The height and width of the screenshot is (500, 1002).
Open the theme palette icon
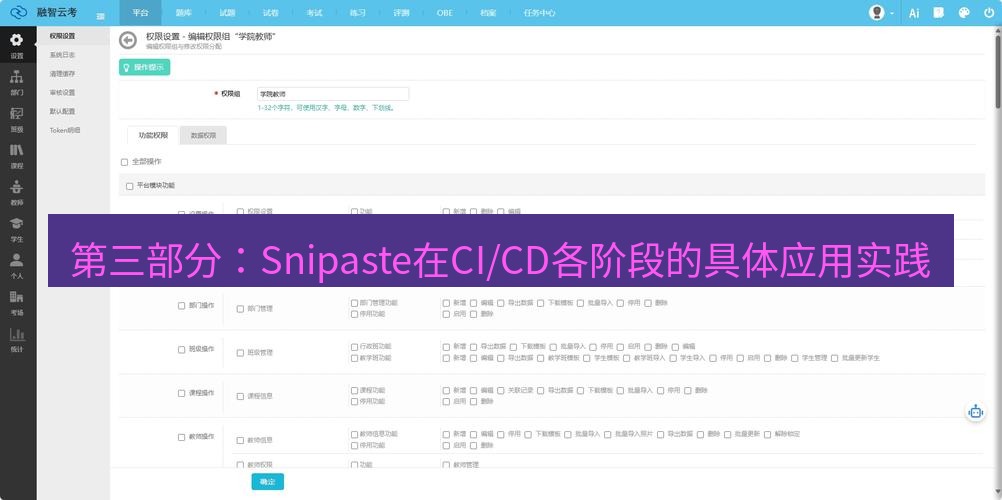[x=964, y=12]
